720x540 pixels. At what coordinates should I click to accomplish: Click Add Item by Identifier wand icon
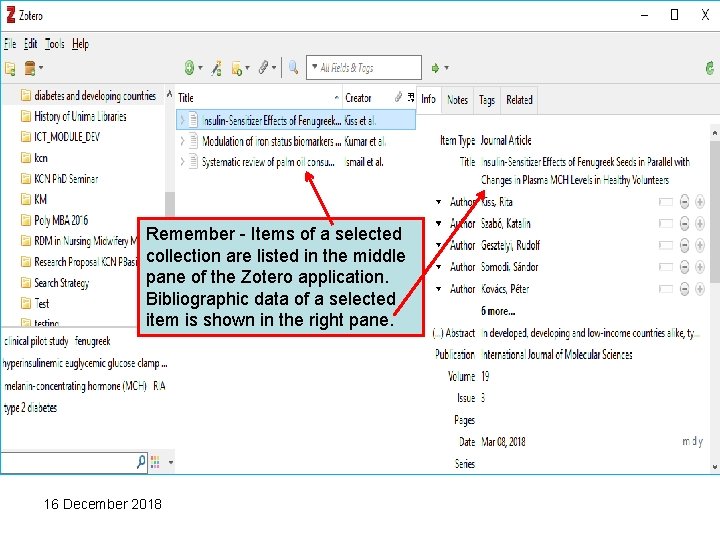pyautogui.click(x=216, y=68)
